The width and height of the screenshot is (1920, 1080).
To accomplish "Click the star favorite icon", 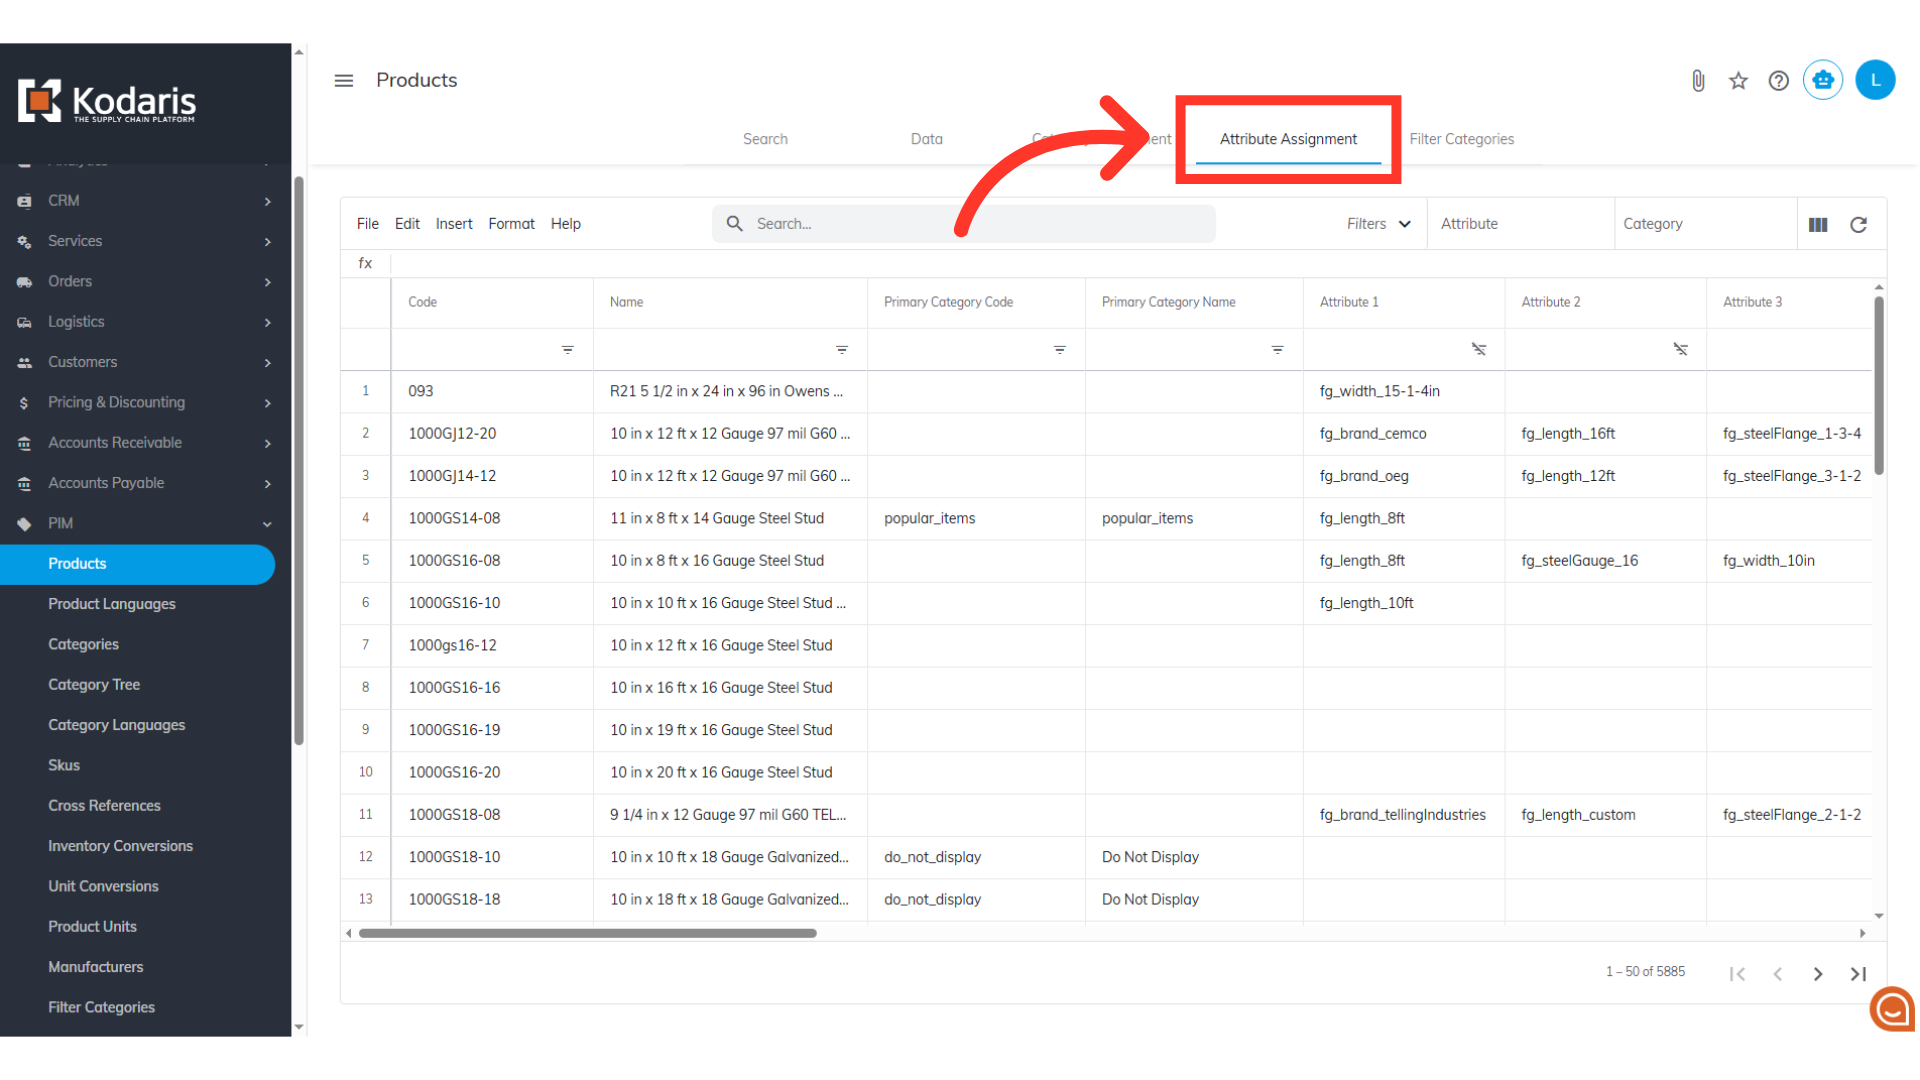I will click(1738, 81).
